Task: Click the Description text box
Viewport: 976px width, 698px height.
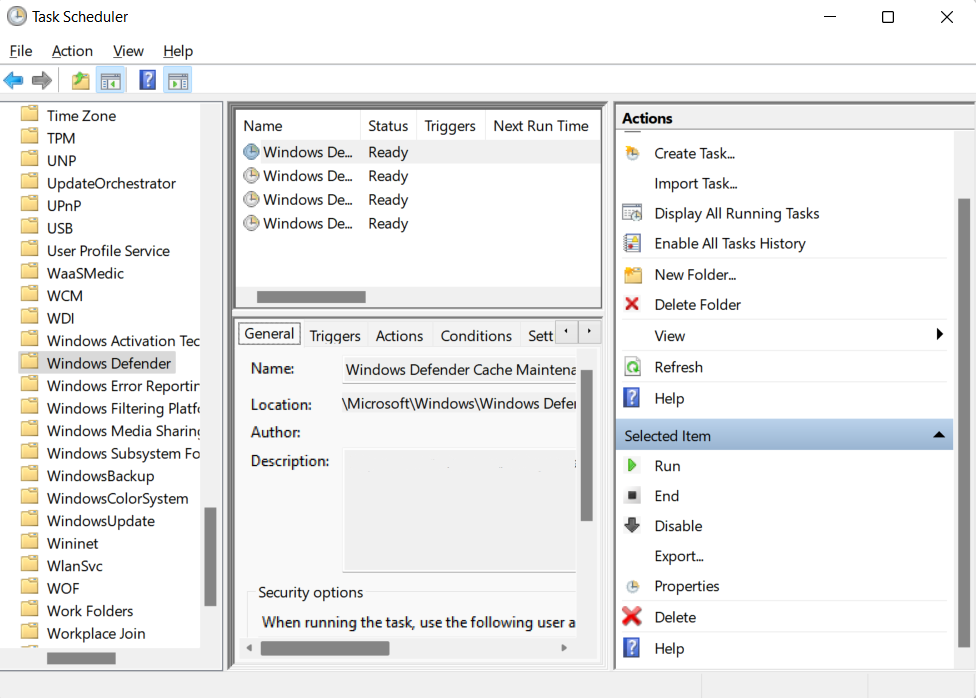Action: click(460, 510)
